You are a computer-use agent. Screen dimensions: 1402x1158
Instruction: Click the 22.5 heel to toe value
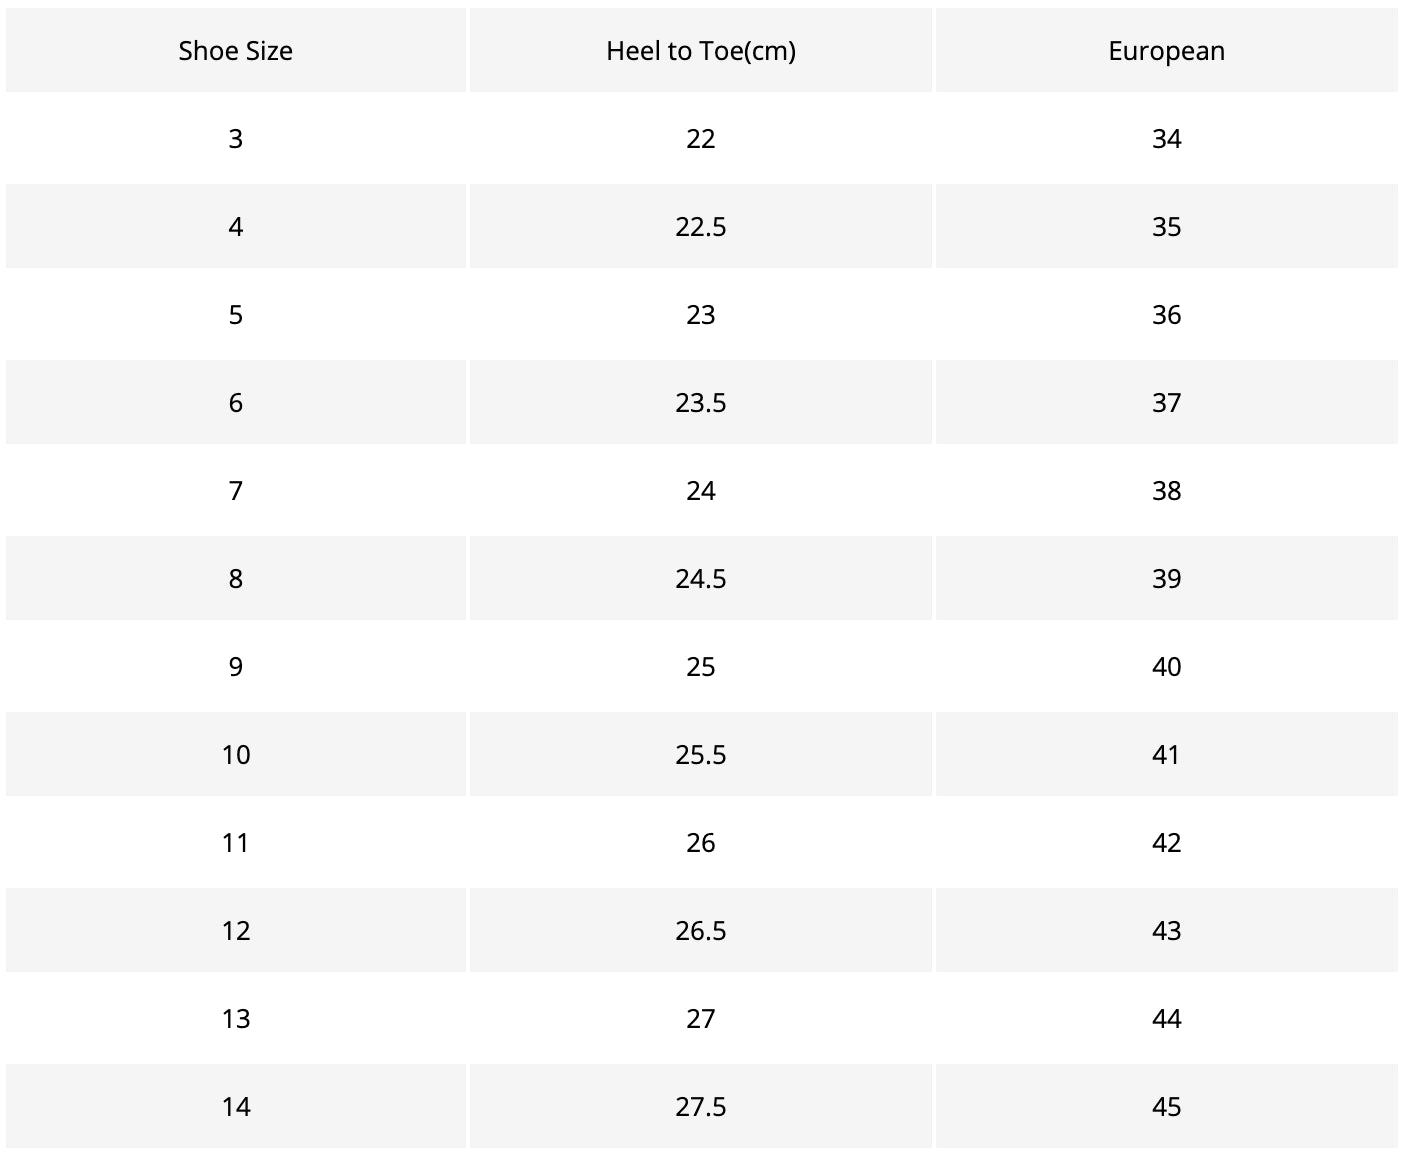[701, 227]
